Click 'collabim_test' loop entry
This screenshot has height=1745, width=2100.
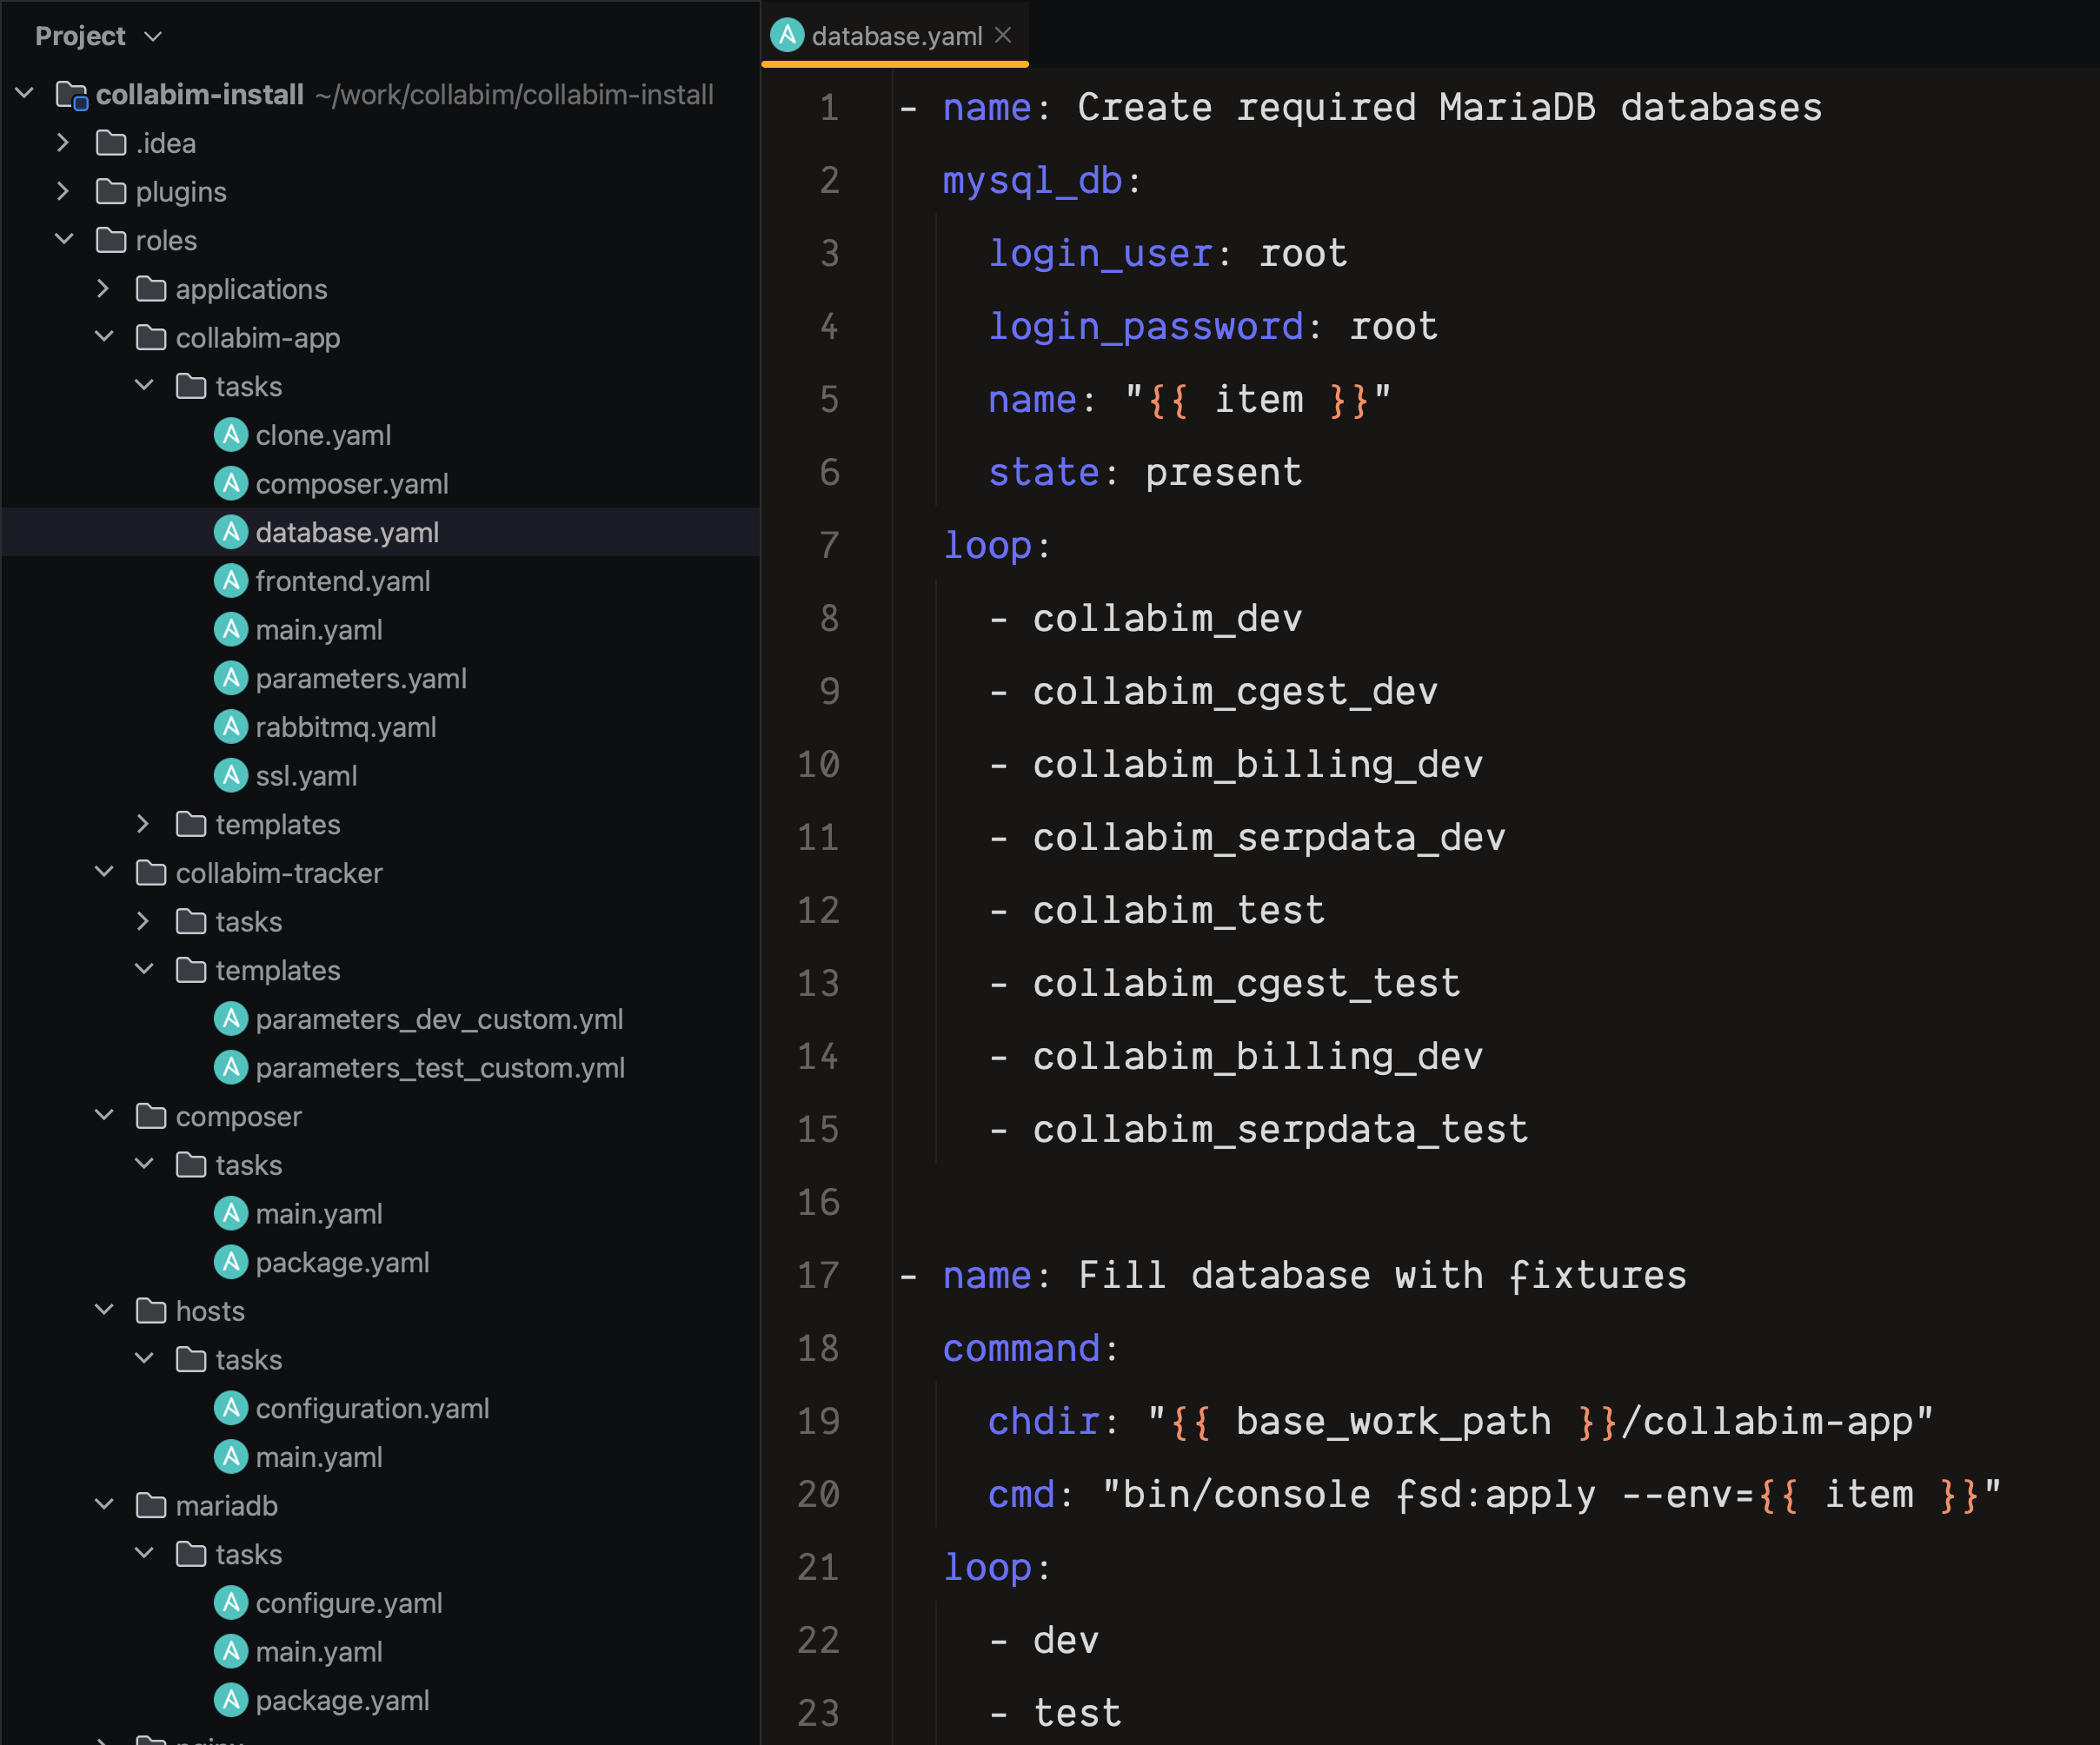tap(1179, 910)
